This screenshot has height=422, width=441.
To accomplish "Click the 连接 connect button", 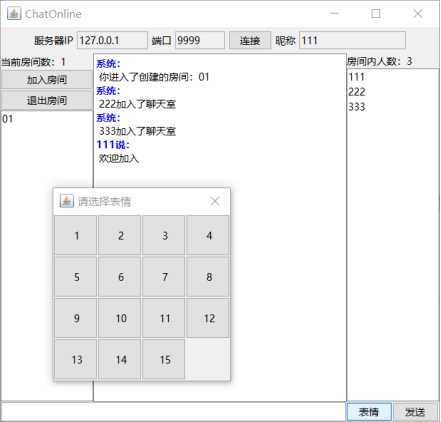I will click(250, 40).
